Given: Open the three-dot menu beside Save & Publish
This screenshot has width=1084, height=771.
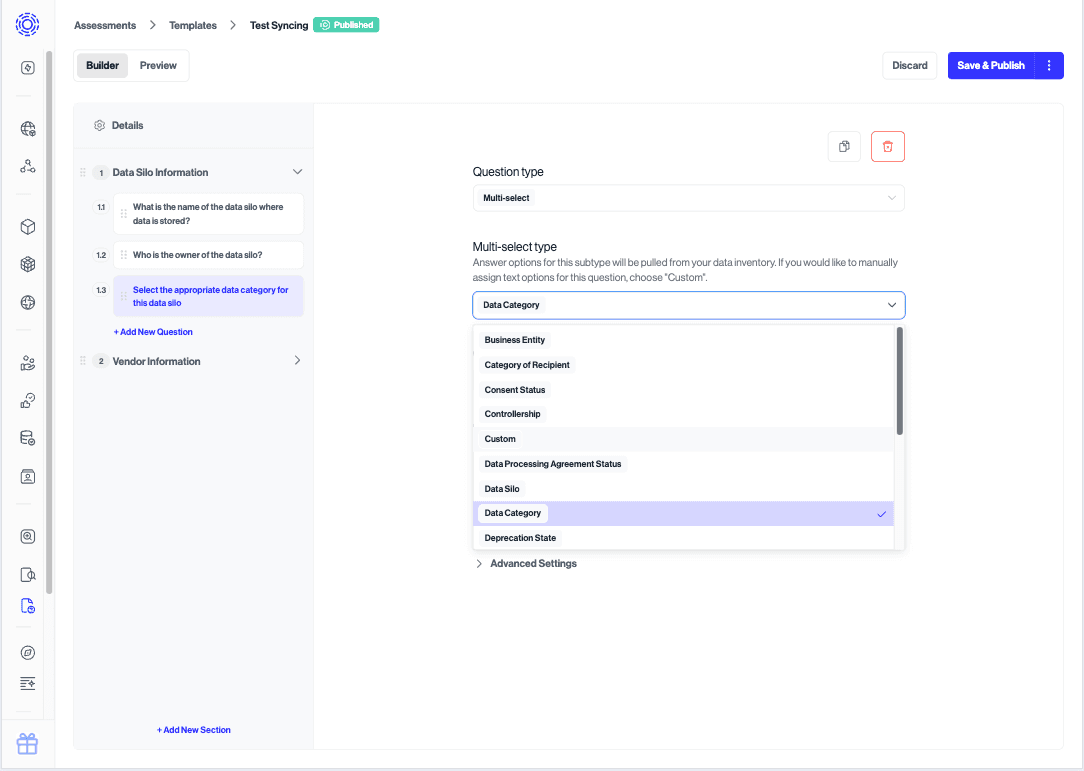Looking at the screenshot, I should click(1049, 66).
